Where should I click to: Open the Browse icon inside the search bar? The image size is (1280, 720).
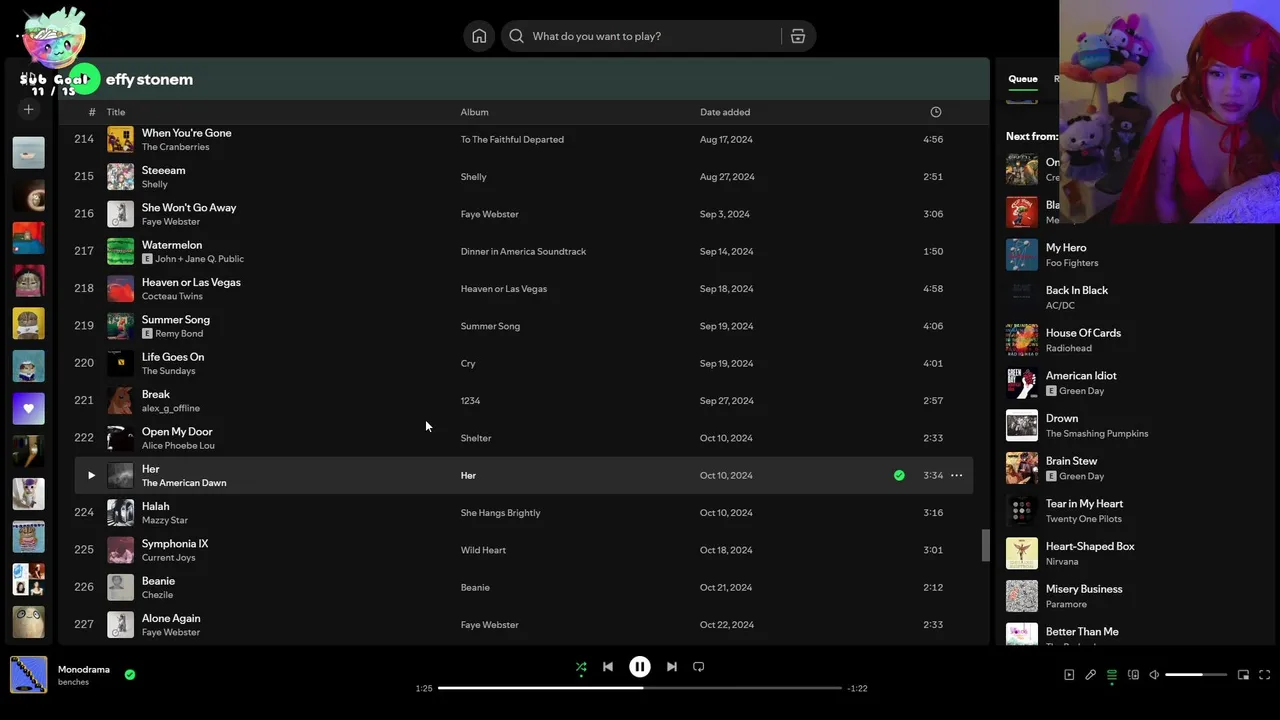point(798,36)
